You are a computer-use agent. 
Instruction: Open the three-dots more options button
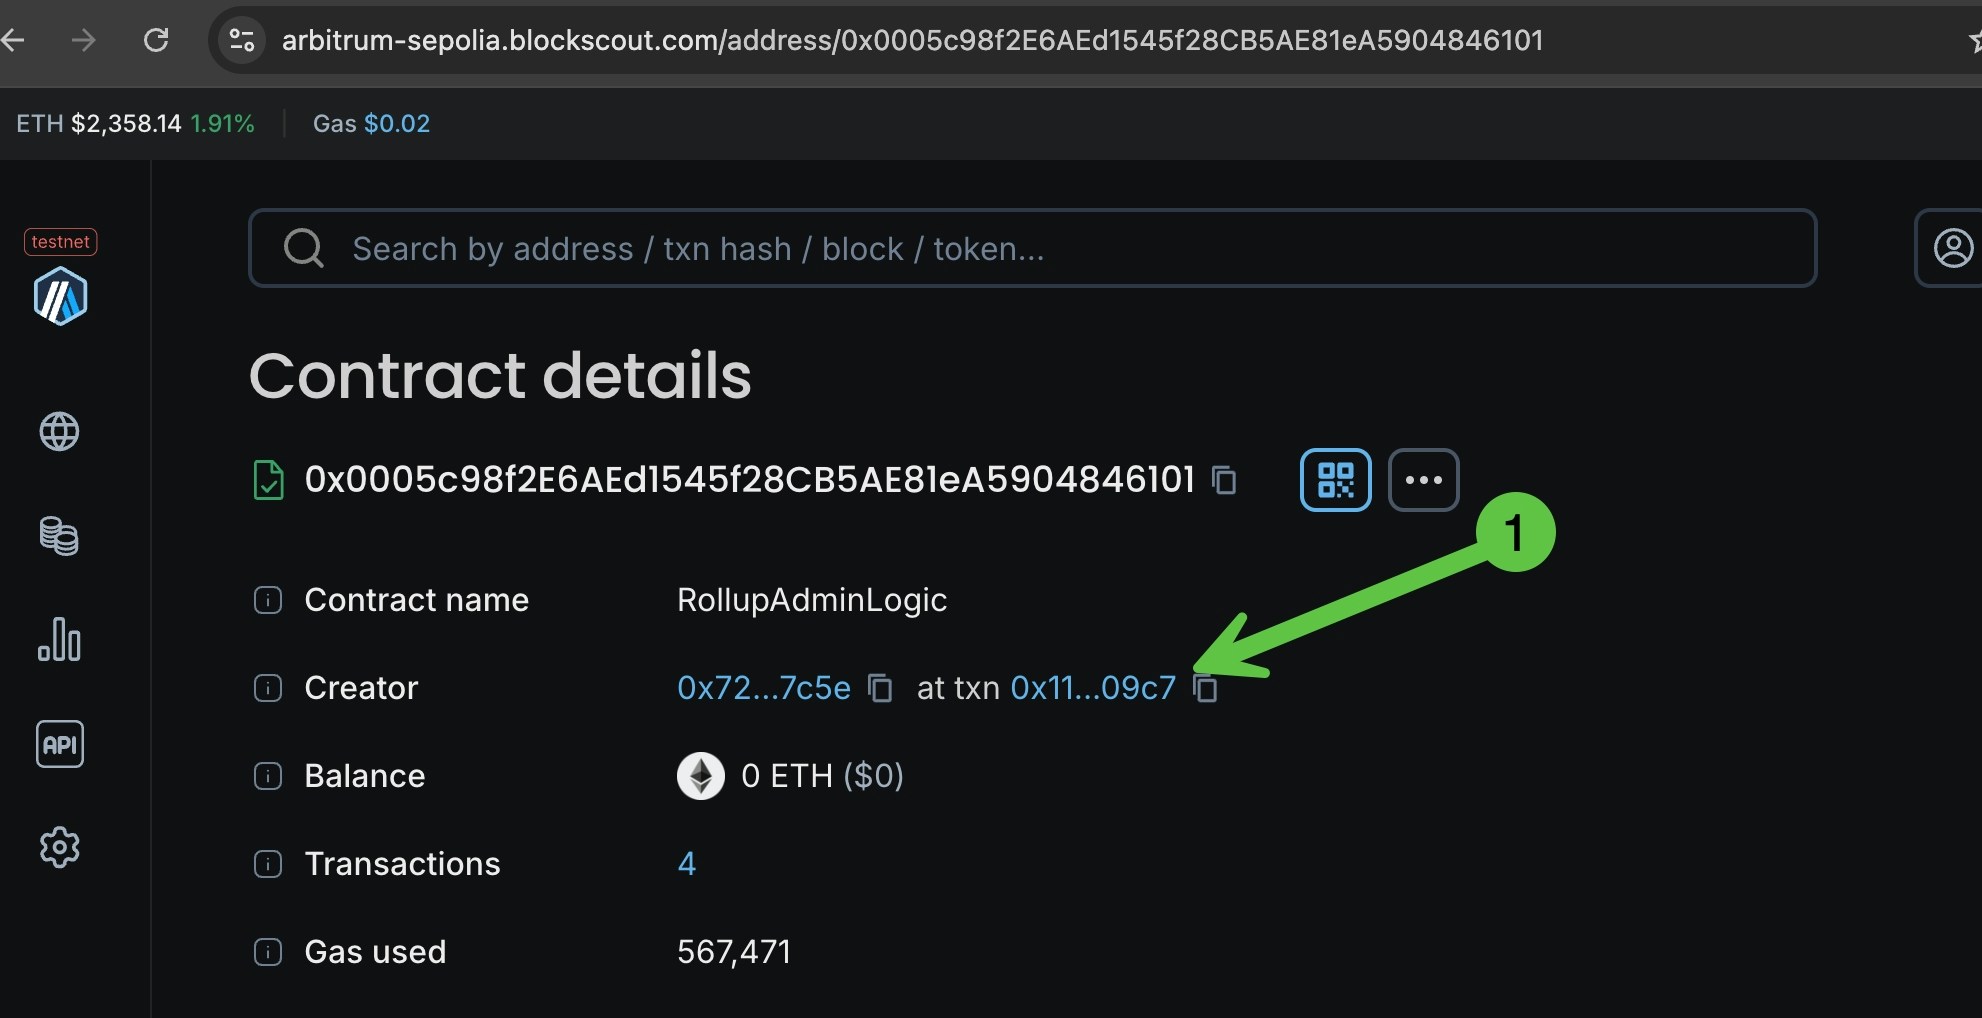point(1423,480)
